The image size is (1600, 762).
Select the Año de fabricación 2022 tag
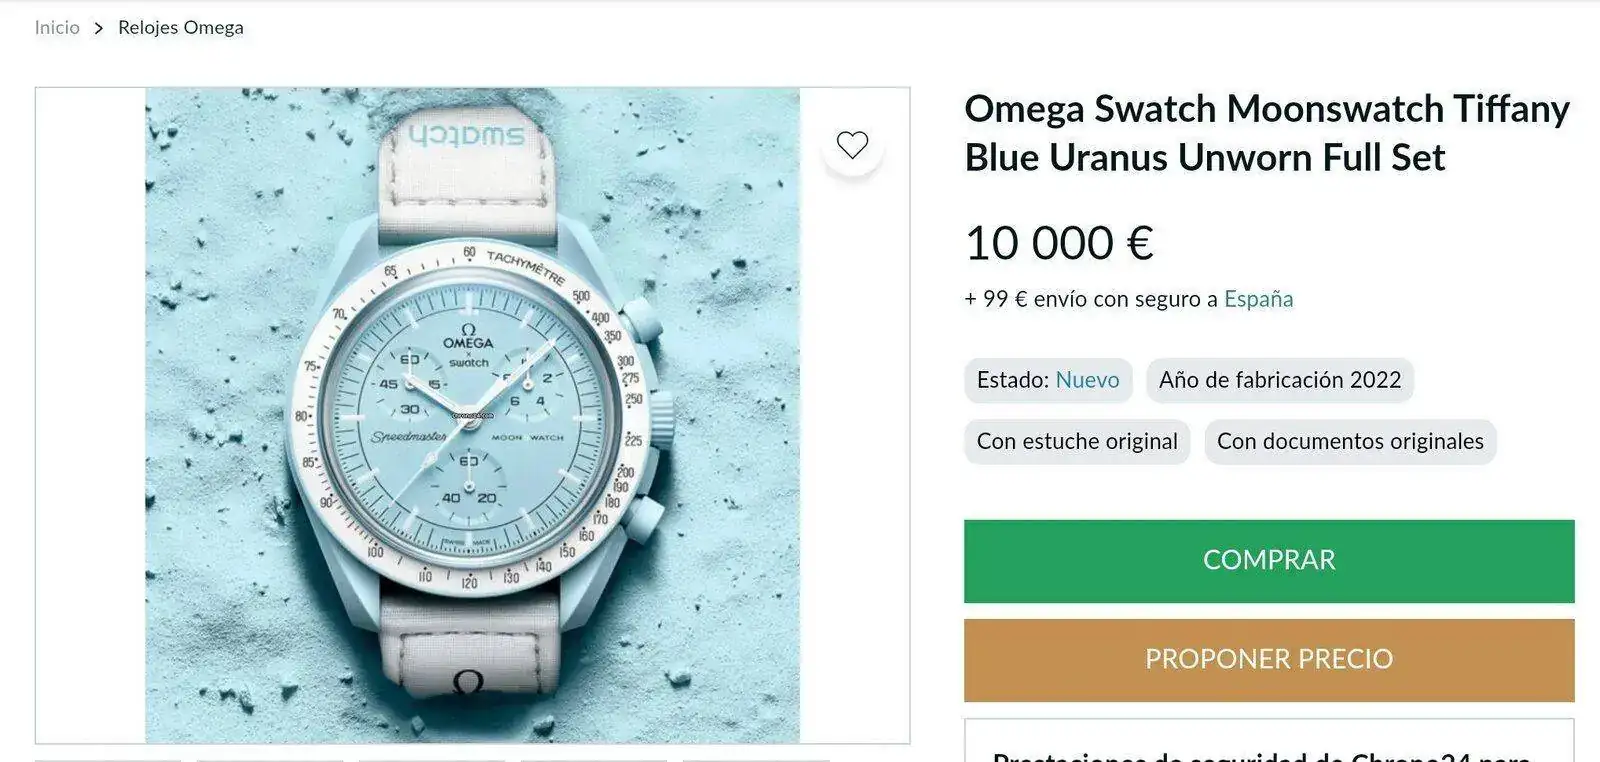point(1280,380)
